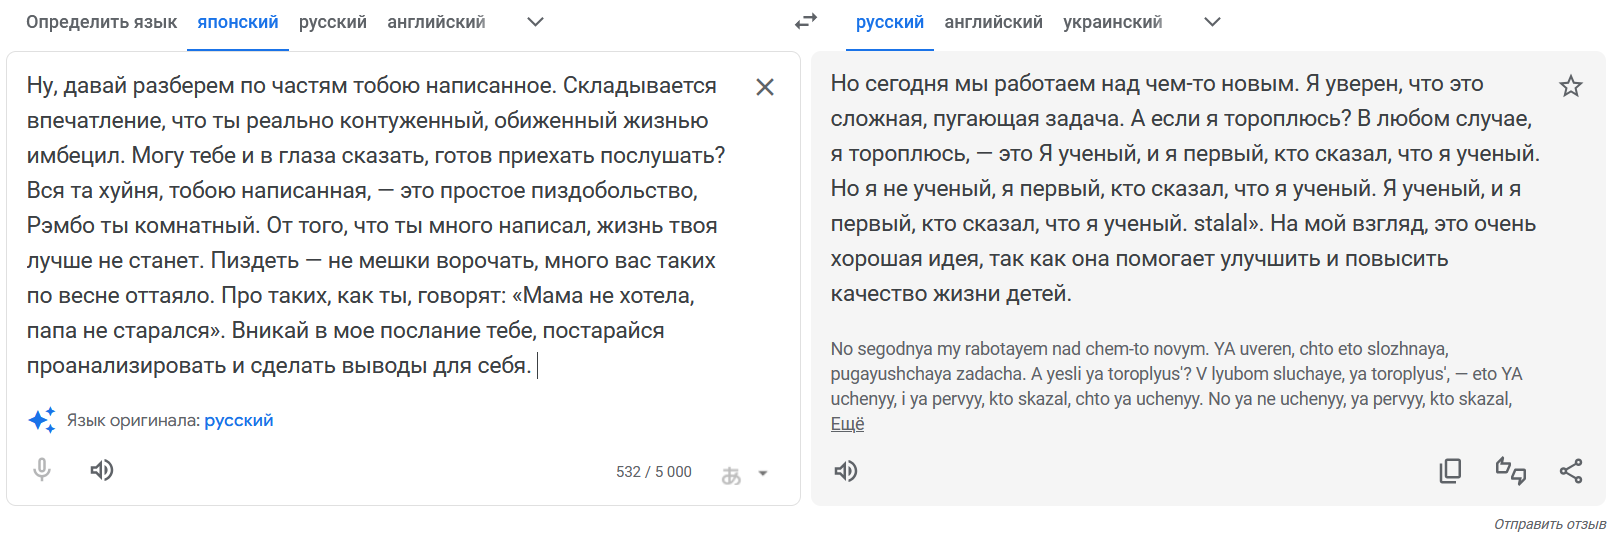Show more transliteration with Ещё
1610x554 pixels.
tap(847, 424)
